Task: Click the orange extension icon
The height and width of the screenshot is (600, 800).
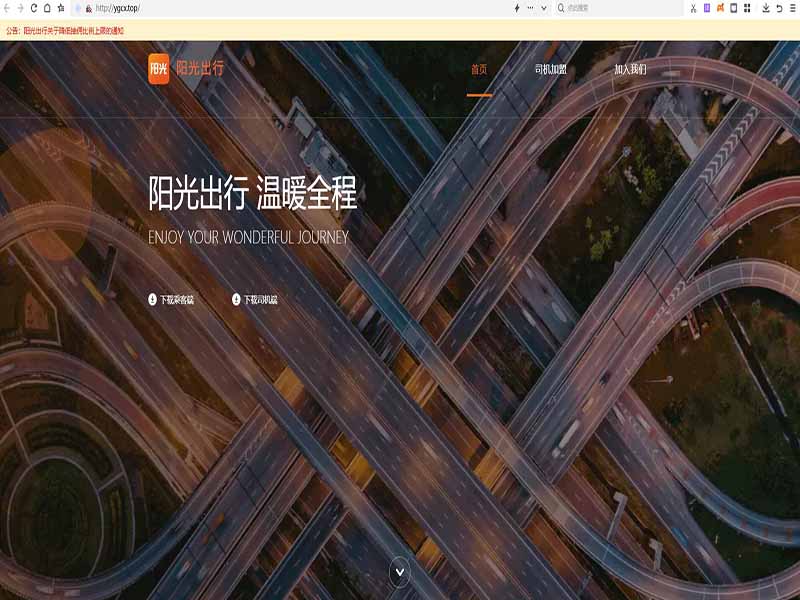Action: tap(720, 8)
